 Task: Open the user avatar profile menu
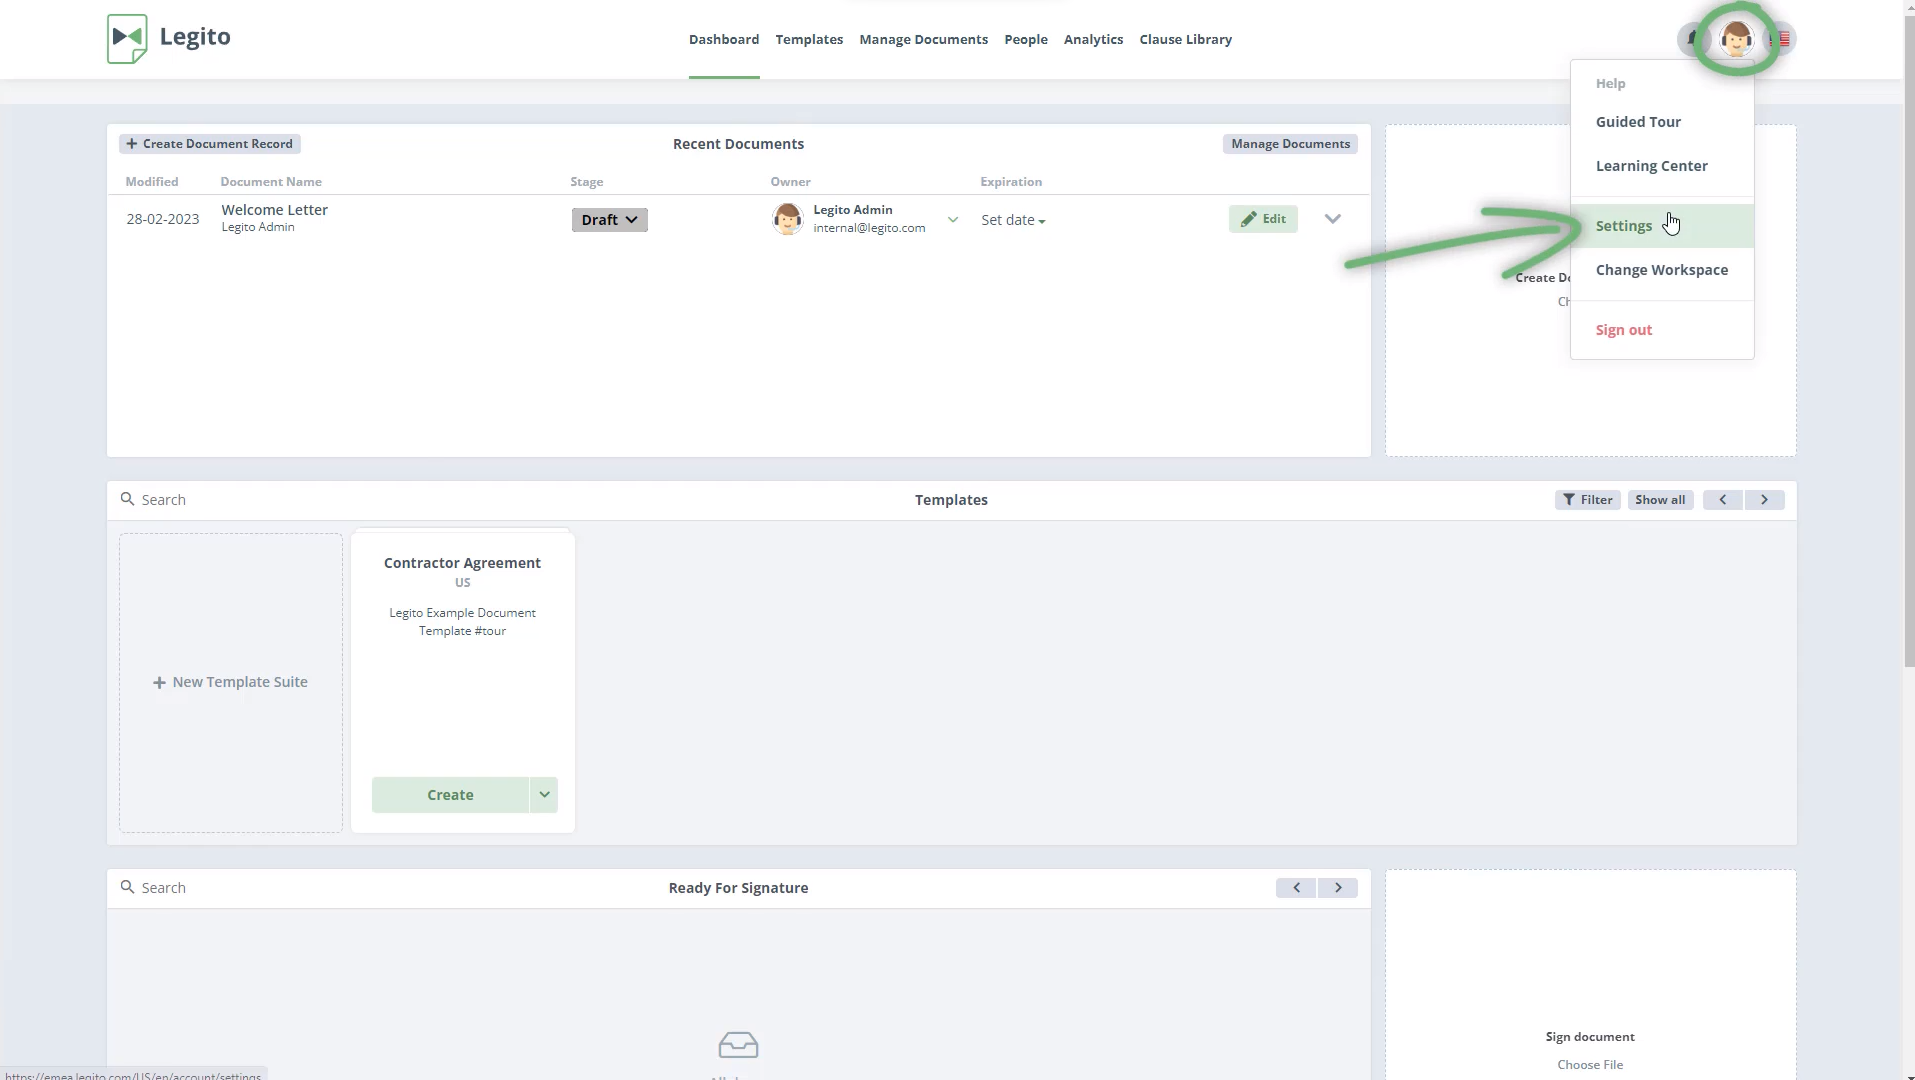click(x=1736, y=39)
